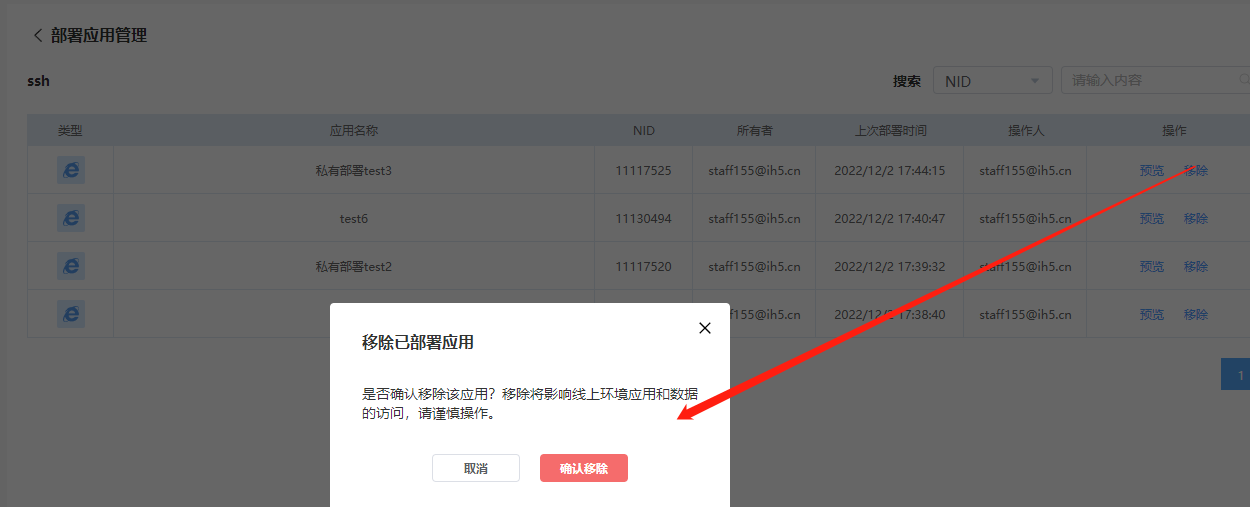This screenshot has width=1250, height=507.
Task: Click the search magnifier icon
Action: pos(1243,79)
